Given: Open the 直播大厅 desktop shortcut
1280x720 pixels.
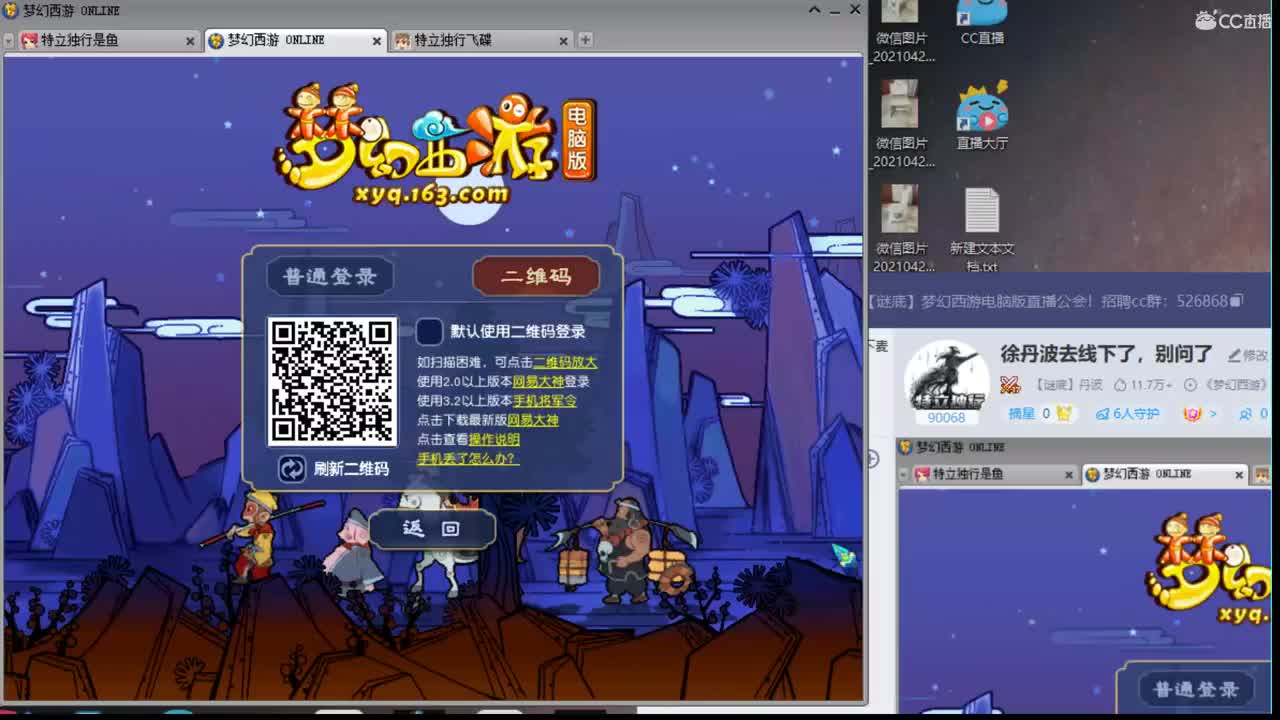Looking at the screenshot, I should click(x=982, y=117).
